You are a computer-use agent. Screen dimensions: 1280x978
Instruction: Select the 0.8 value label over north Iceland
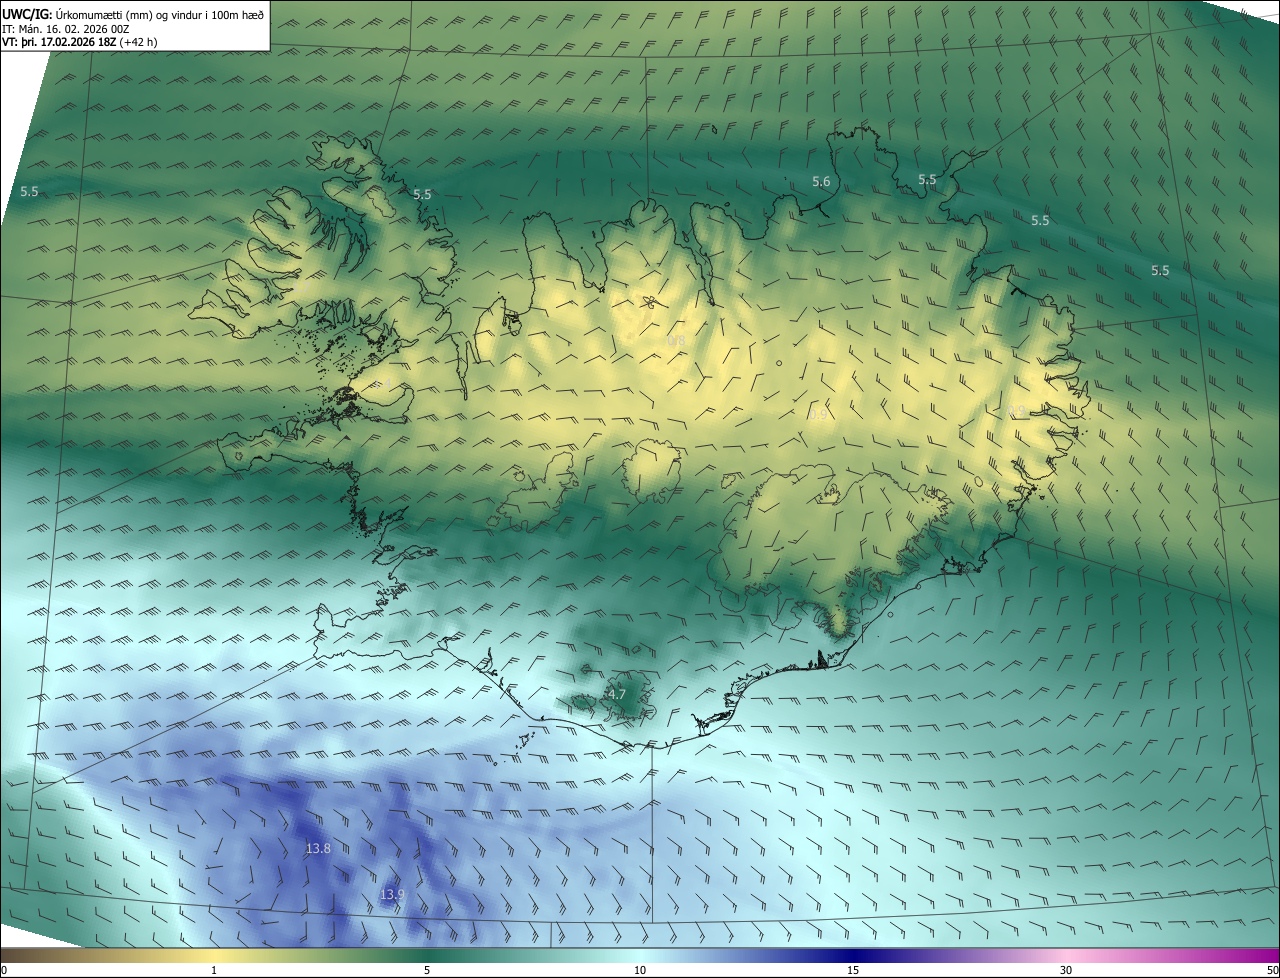677,341
